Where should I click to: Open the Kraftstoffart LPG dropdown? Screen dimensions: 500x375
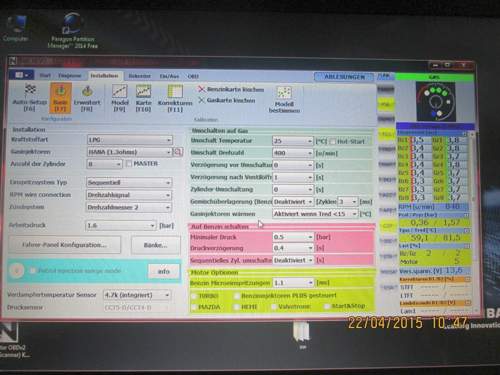pos(130,140)
